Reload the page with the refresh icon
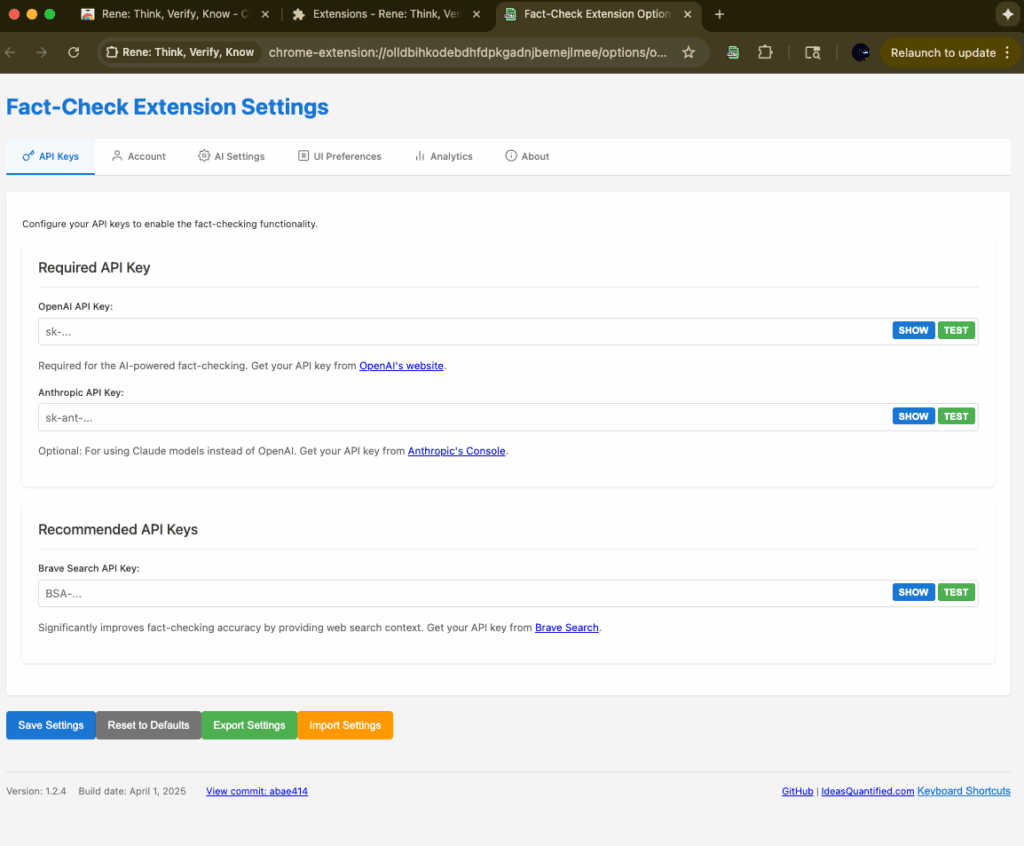The width and height of the screenshot is (1024, 846). tap(73, 53)
